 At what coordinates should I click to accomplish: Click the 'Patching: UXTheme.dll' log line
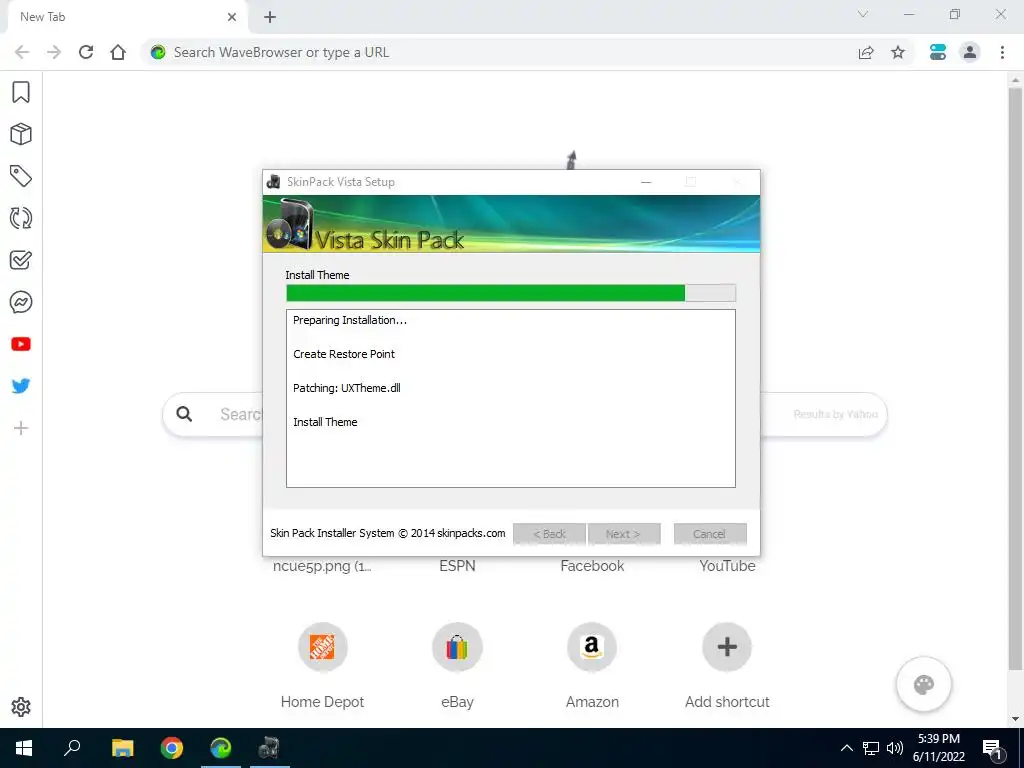point(347,388)
